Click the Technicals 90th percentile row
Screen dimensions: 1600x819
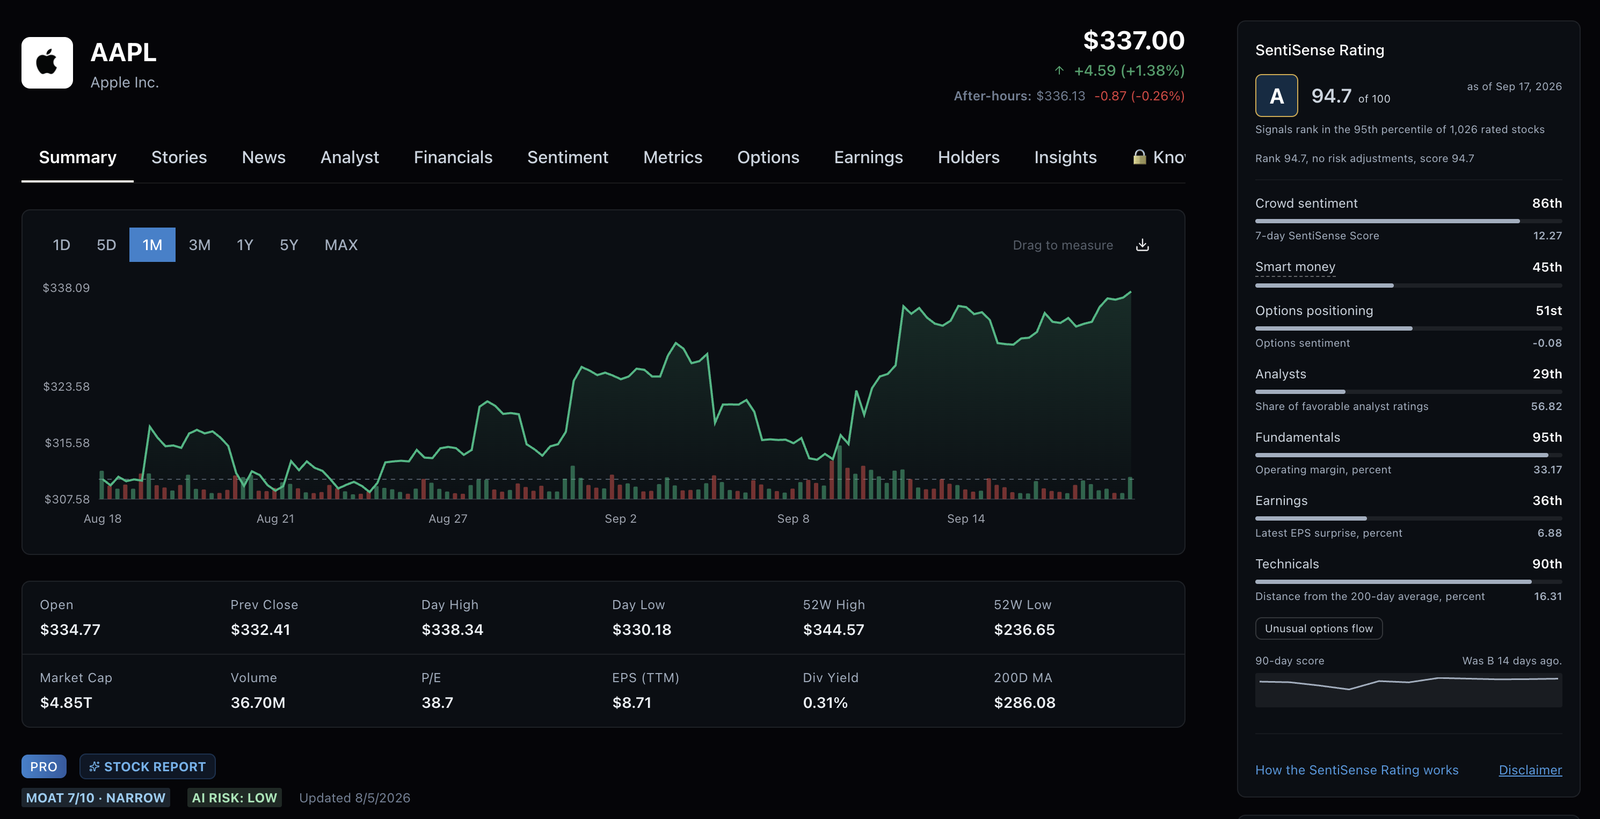coord(1408,564)
